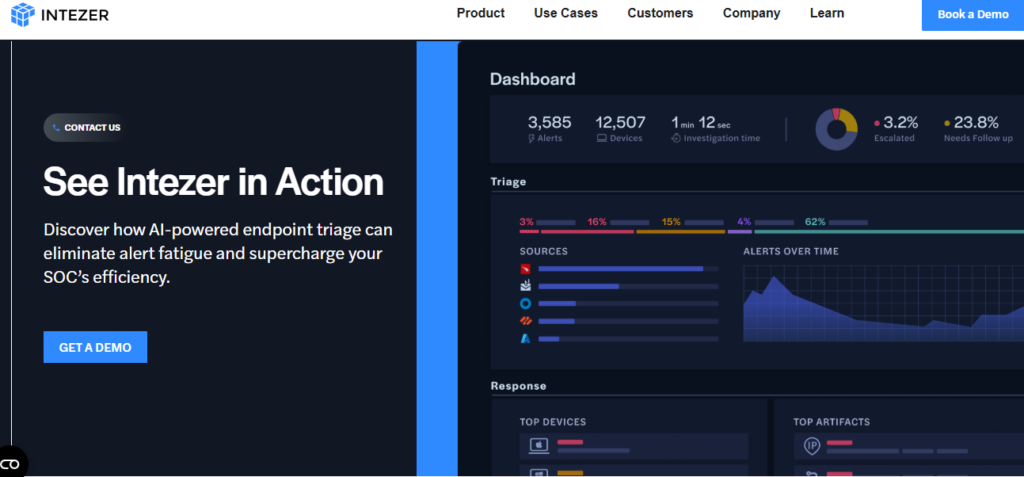Click the Contact Us pill button
The width and height of the screenshot is (1024, 477).
(x=86, y=127)
